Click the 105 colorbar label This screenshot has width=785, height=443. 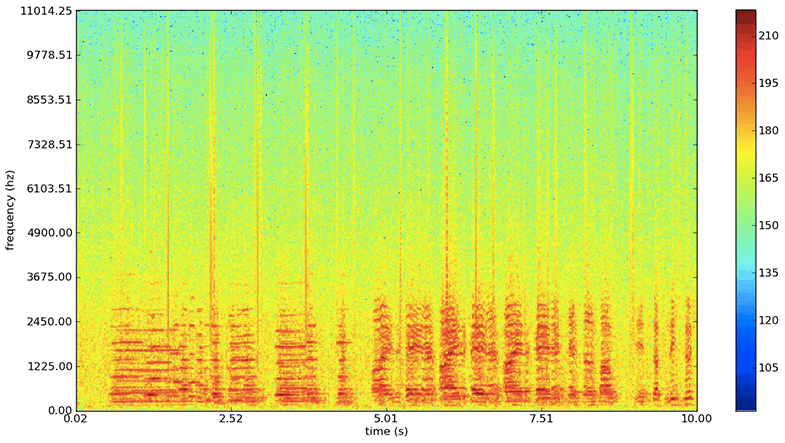pyautogui.click(x=768, y=368)
